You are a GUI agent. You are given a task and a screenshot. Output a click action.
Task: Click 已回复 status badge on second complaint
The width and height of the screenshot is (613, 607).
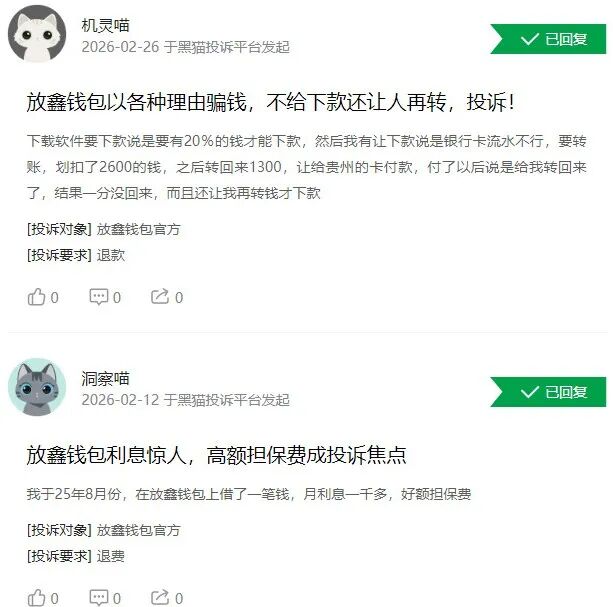(x=548, y=392)
